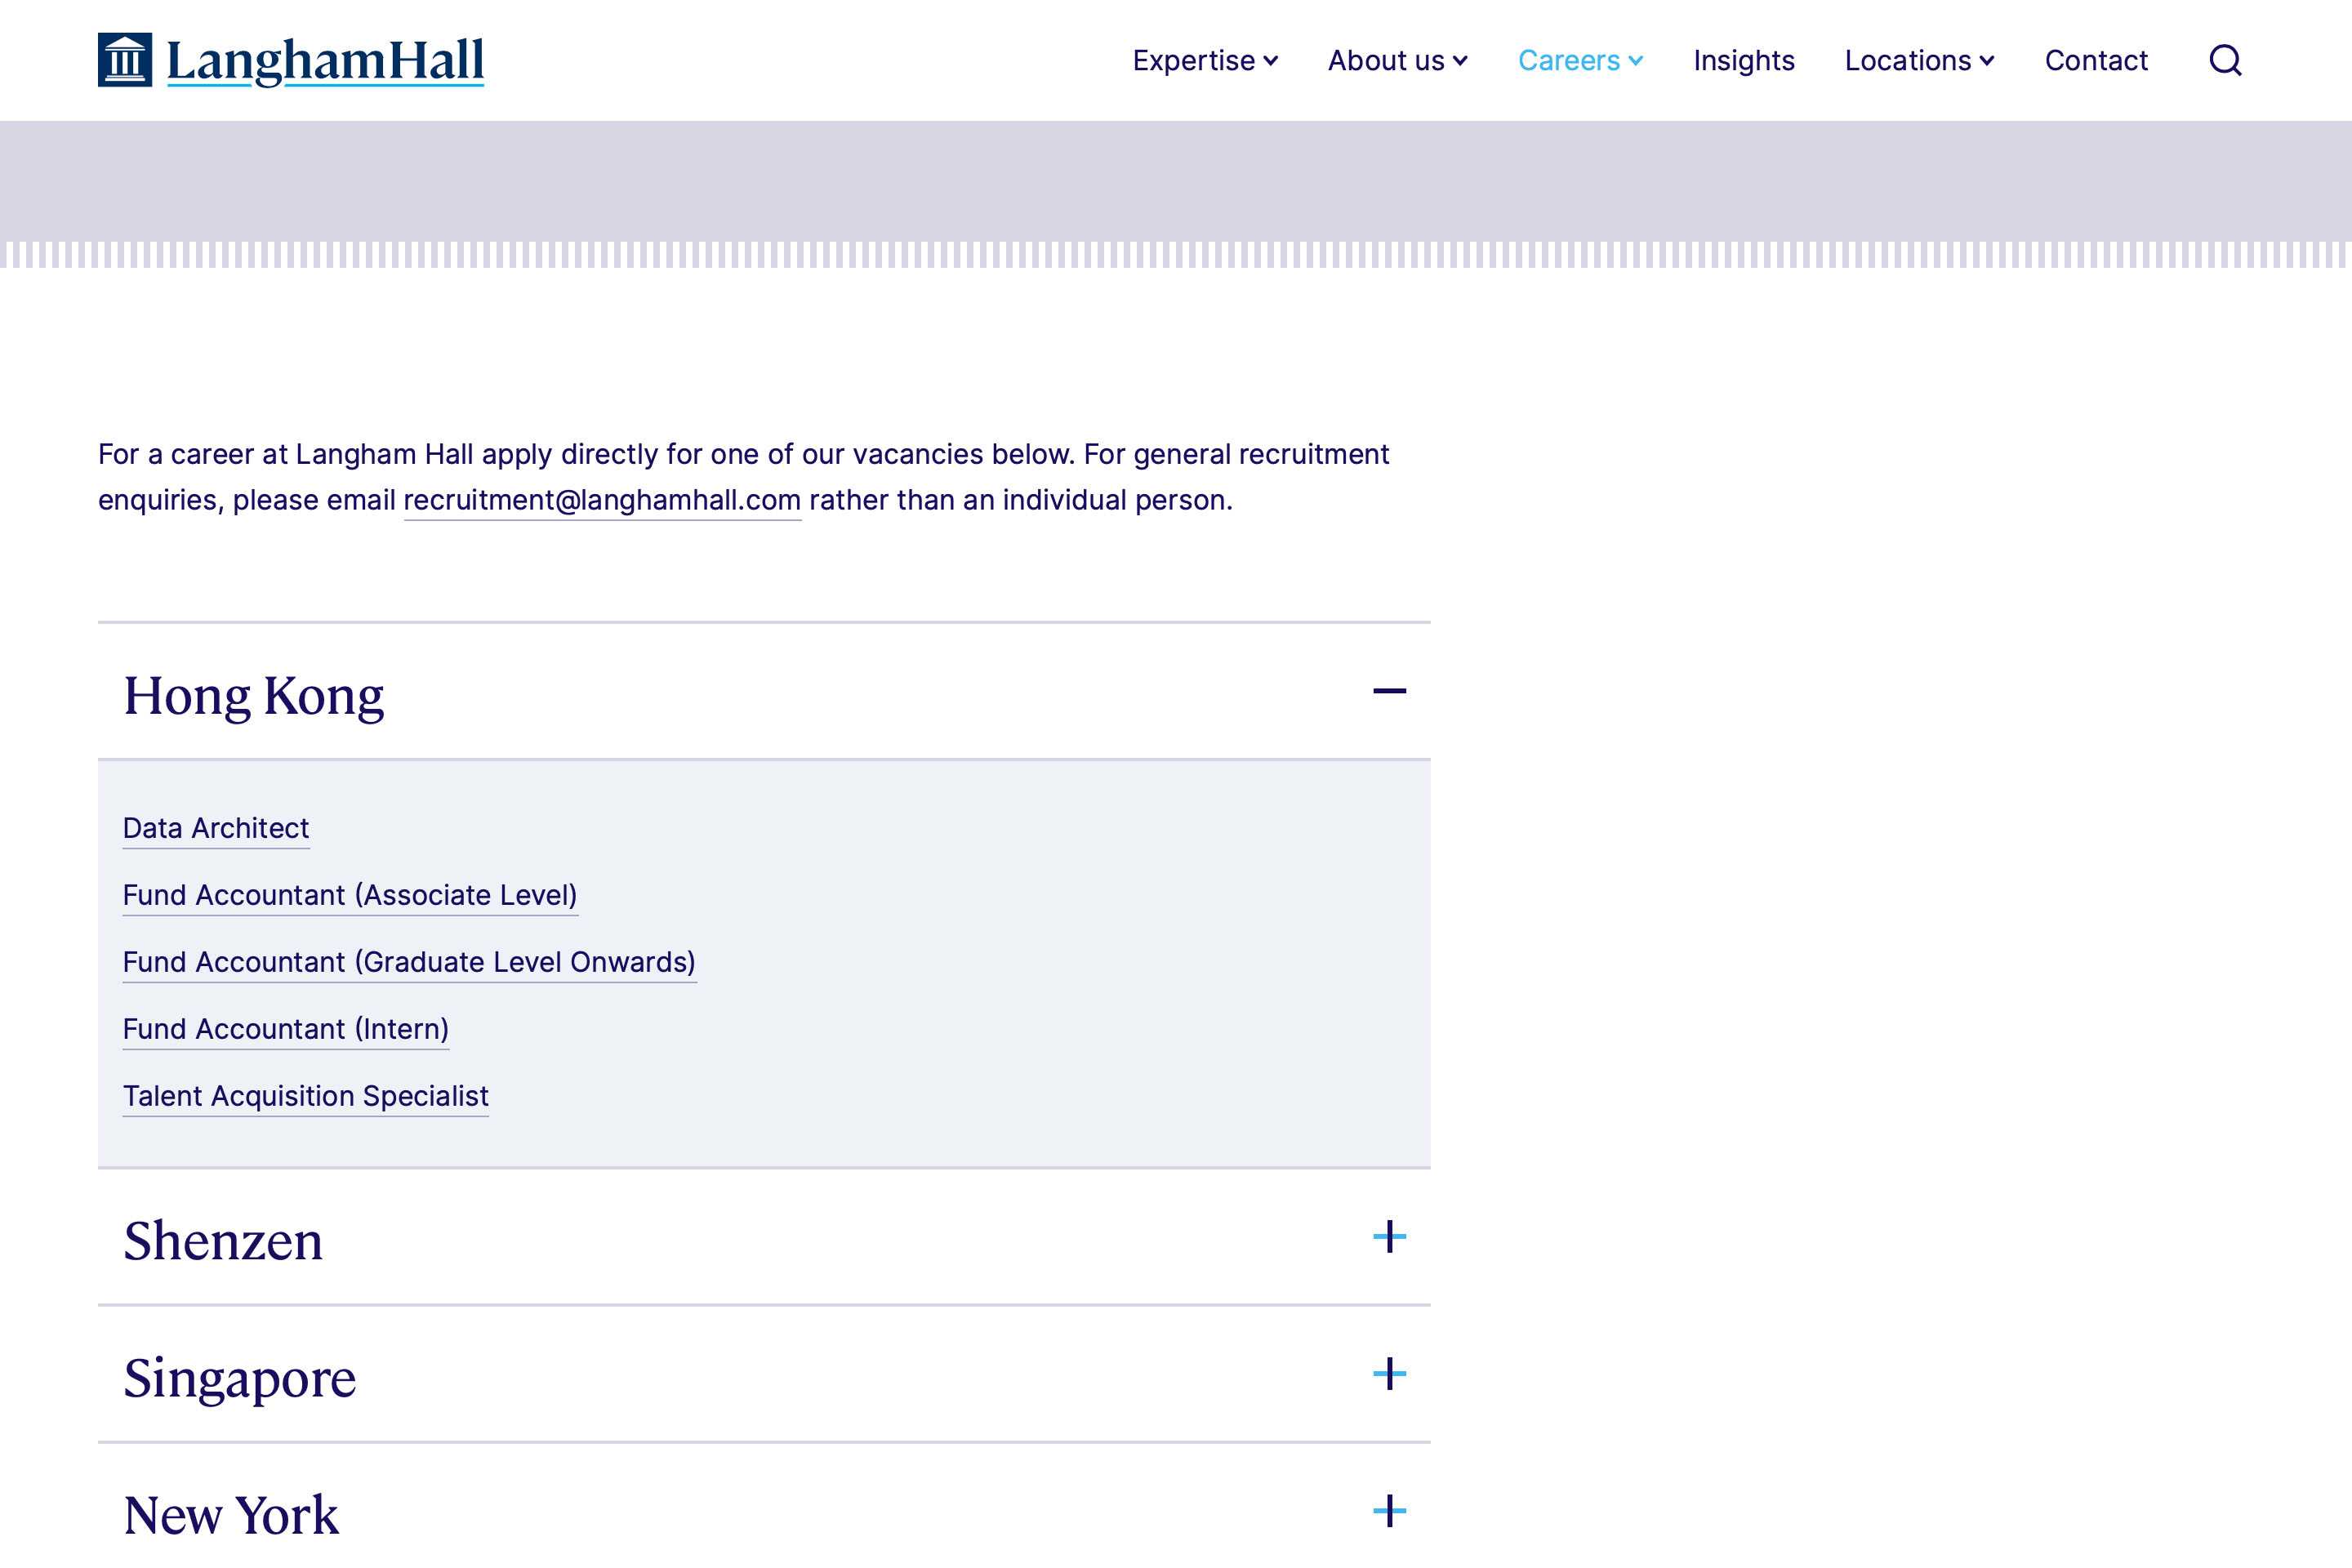Image resolution: width=2352 pixels, height=1568 pixels.
Task: Open the About us dropdown menu
Action: 1397,60
